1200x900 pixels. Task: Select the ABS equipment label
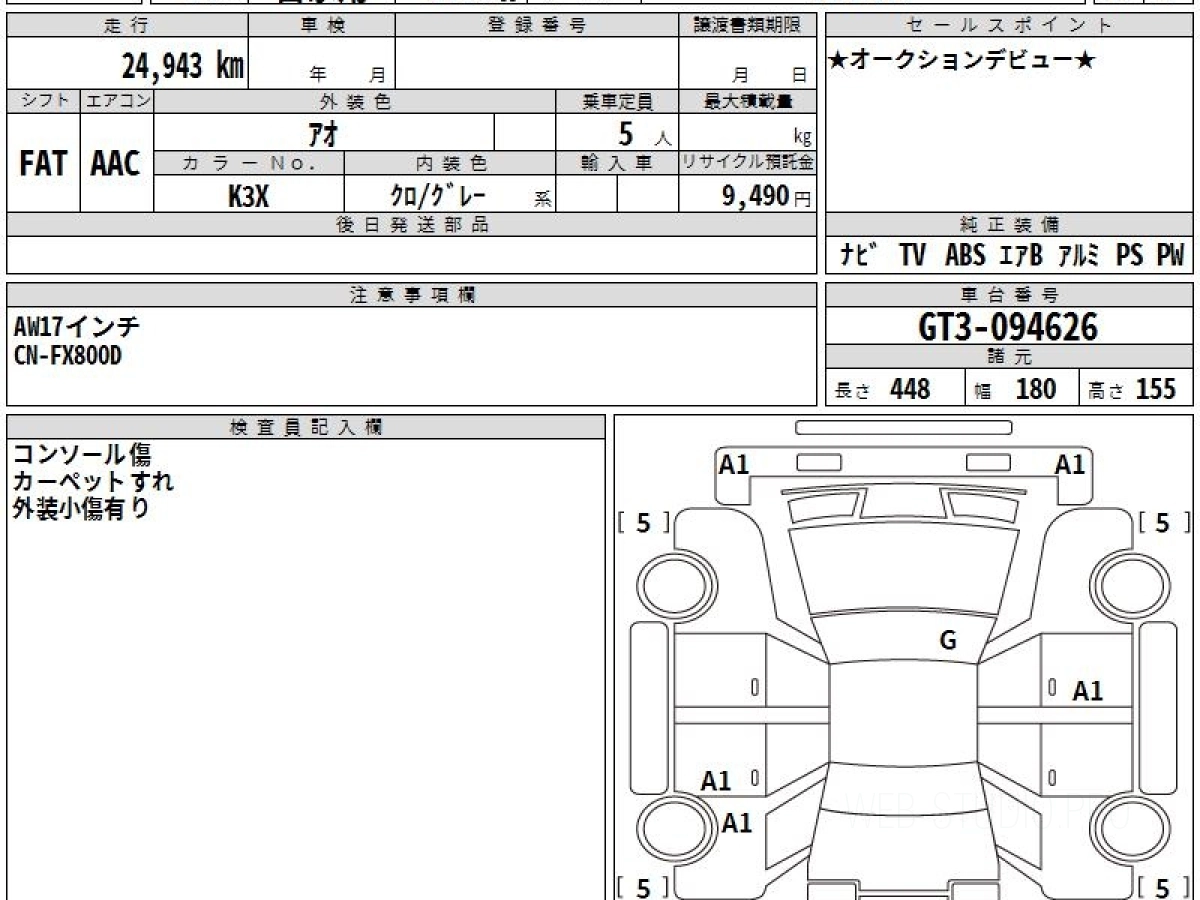tap(964, 256)
